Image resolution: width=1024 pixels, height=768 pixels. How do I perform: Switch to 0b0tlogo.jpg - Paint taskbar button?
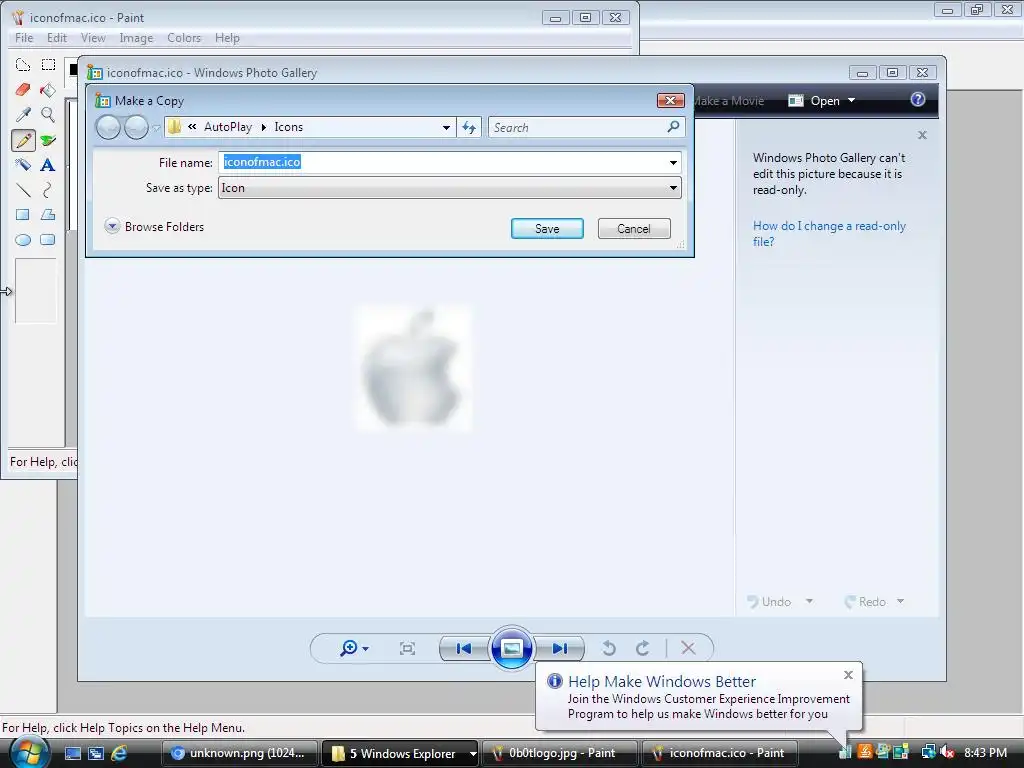(x=560, y=753)
